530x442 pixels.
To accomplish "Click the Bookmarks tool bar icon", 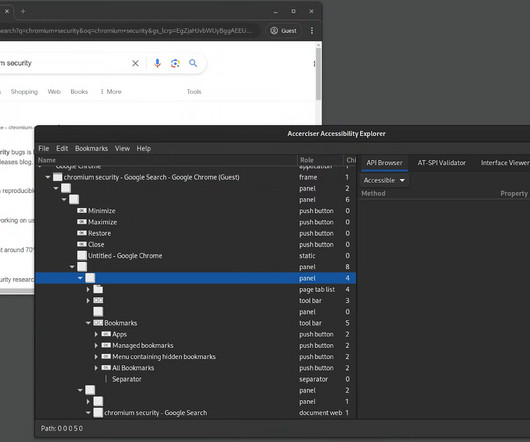I will 98,323.
